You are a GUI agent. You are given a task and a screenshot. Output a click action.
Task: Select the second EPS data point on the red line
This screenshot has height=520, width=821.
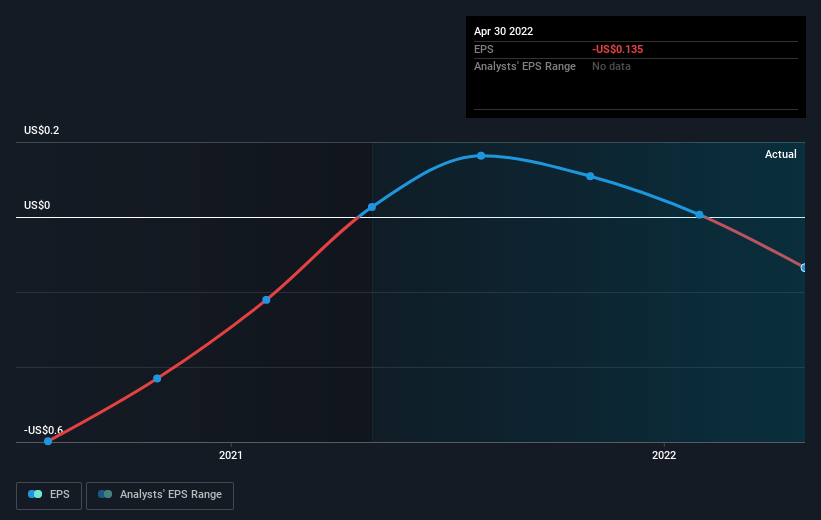(x=157, y=378)
